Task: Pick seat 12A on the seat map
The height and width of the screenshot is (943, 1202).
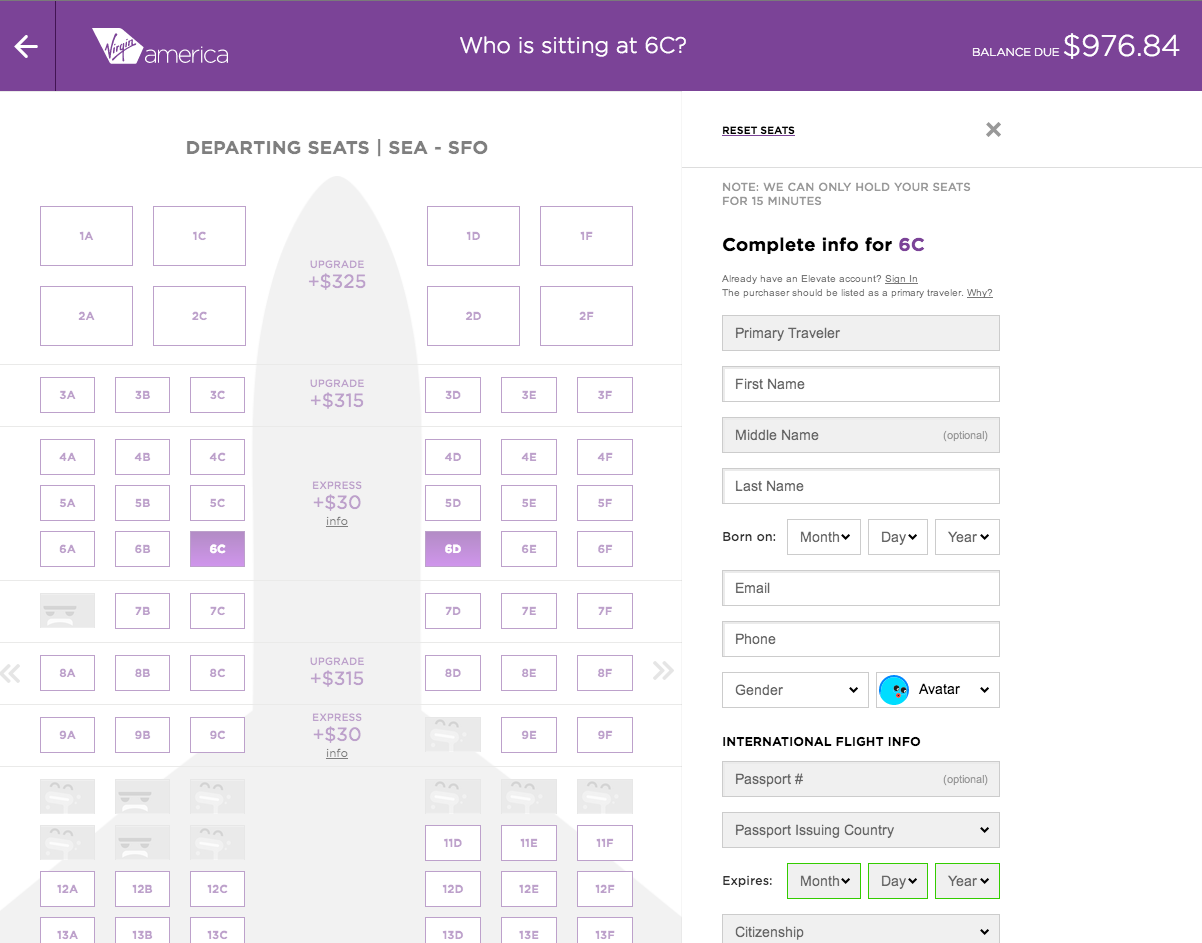Action: click(x=67, y=889)
